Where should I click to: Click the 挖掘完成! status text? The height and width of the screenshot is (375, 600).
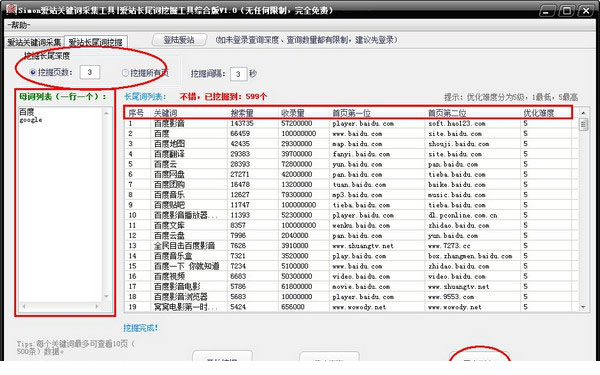click(140, 328)
